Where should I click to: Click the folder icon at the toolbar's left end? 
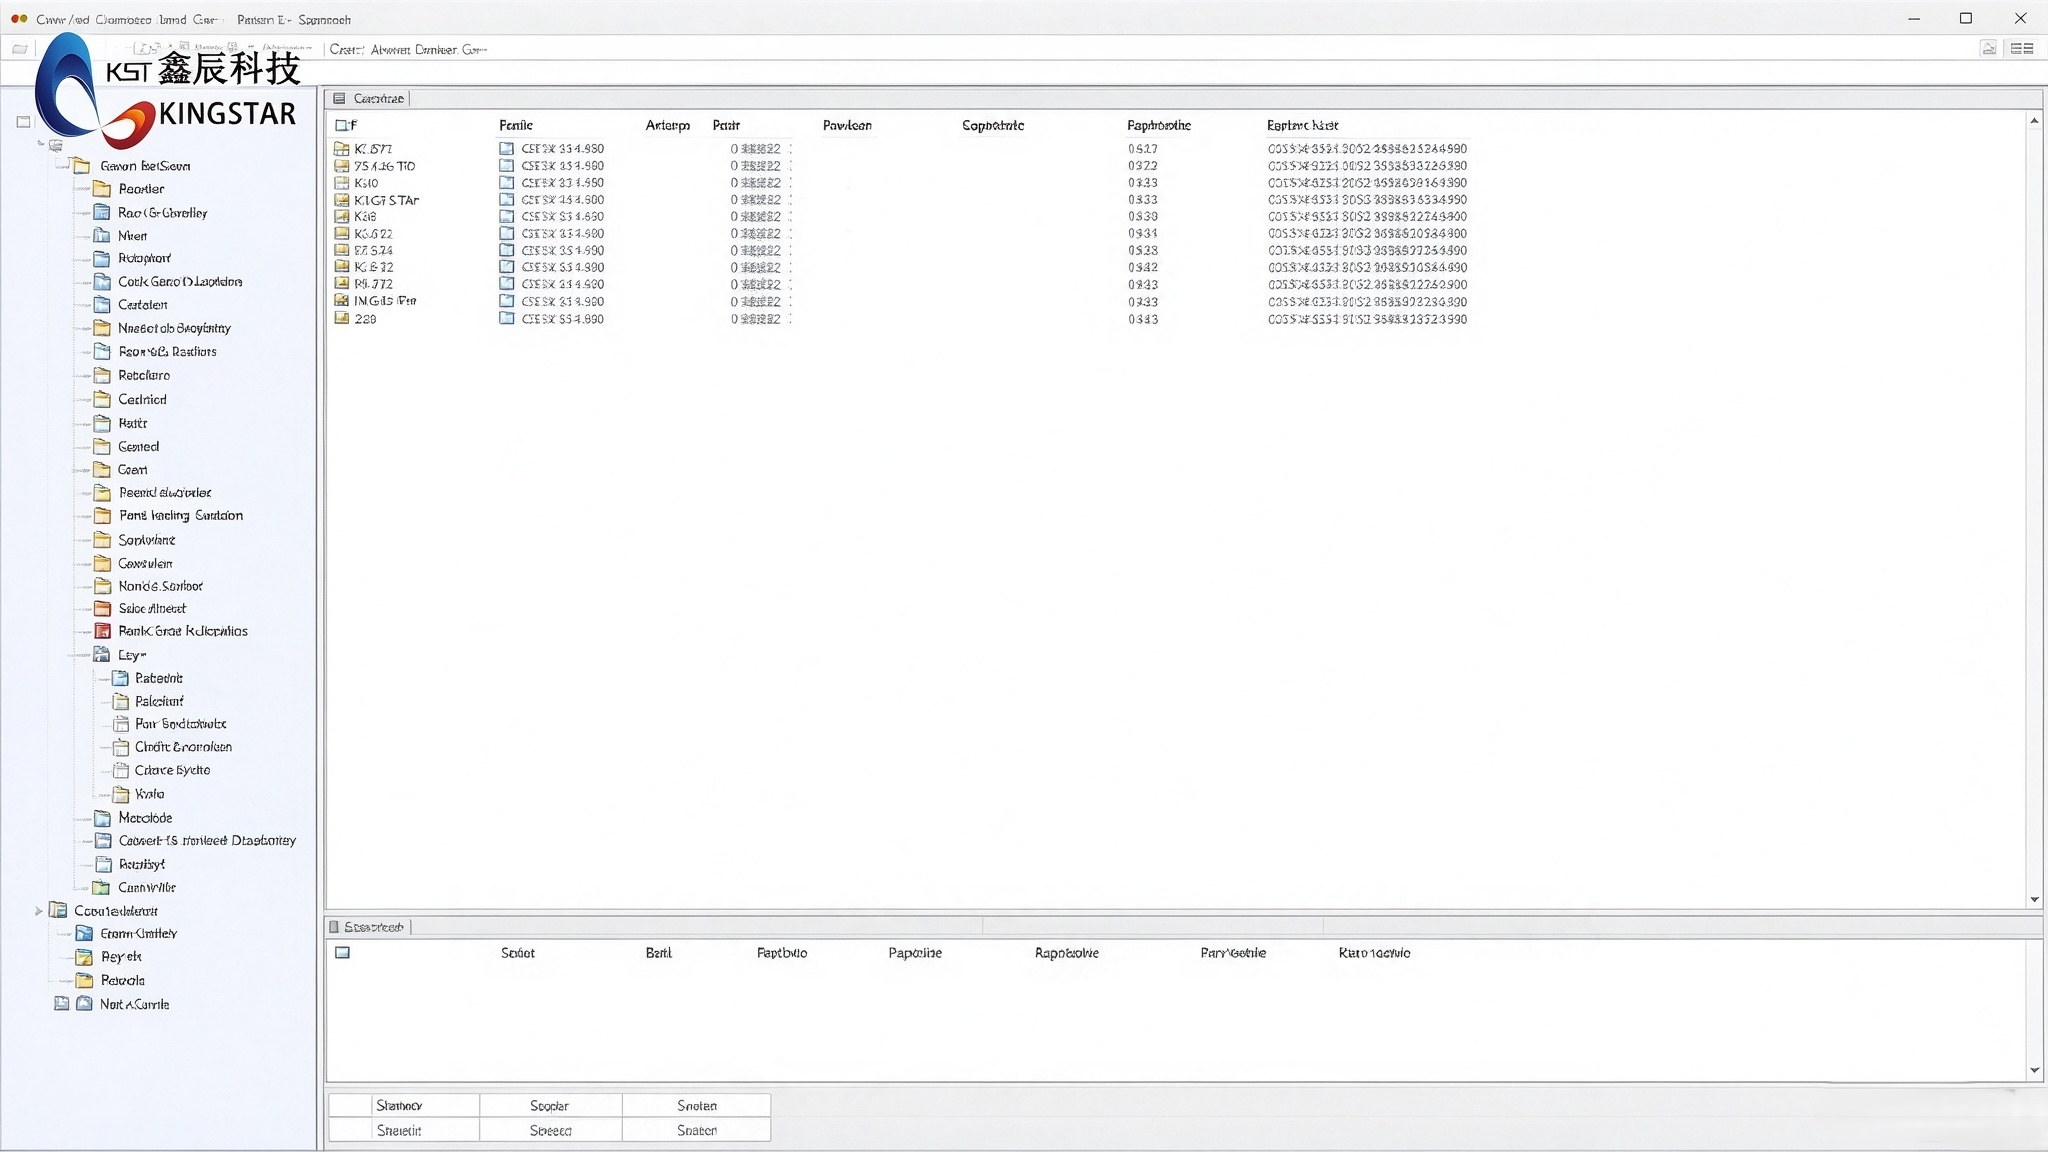19,49
